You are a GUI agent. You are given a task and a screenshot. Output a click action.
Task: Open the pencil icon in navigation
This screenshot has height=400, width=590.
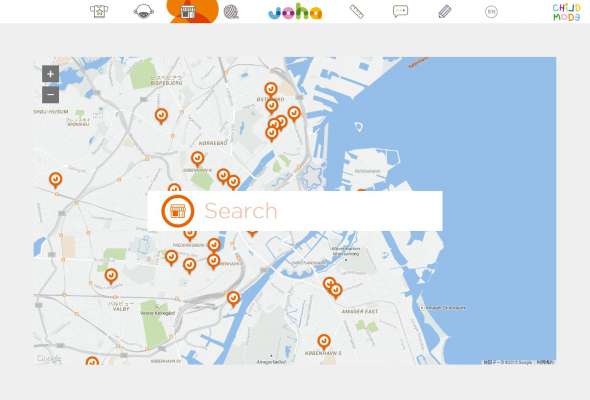[445, 12]
